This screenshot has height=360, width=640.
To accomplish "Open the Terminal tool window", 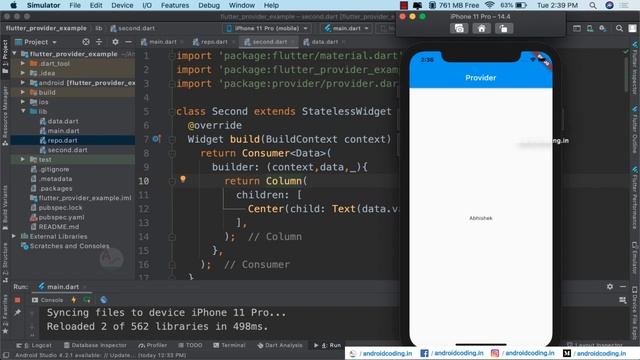I will coord(229,345).
